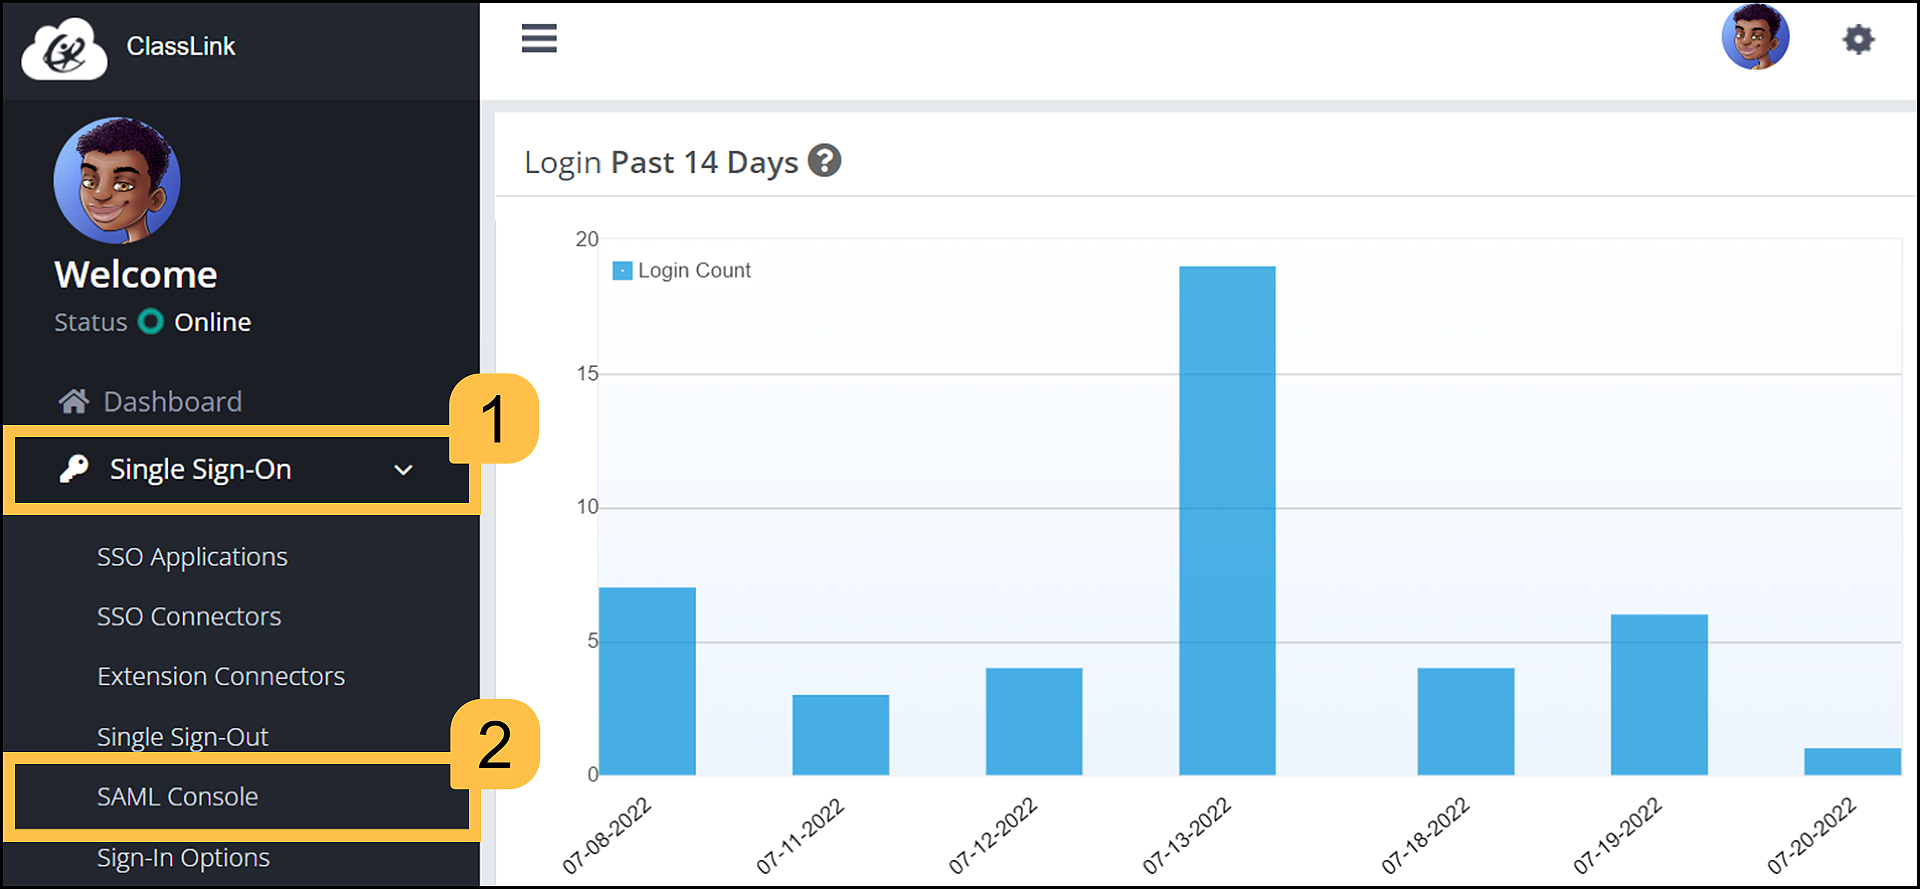Collapse the Single Sign-On chevron
The height and width of the screenshot is (889, 1920).
(x=403, y=470)
